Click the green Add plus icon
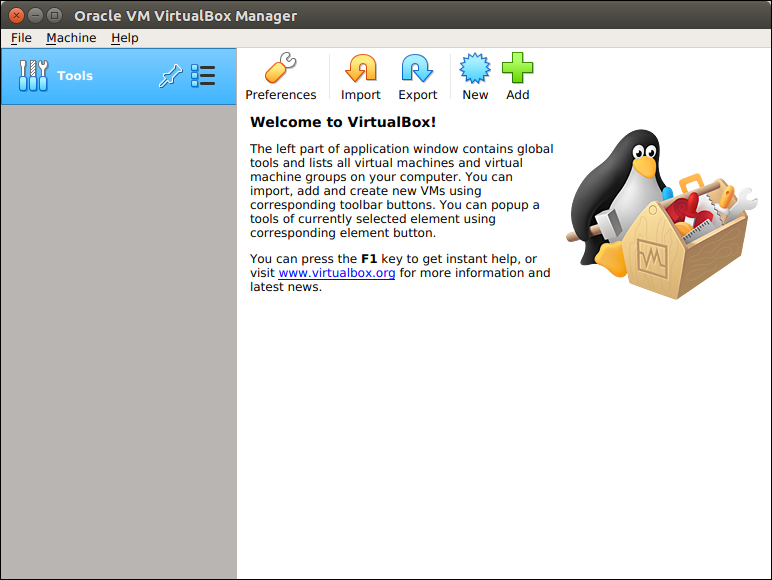 click(x=517, y=68)
